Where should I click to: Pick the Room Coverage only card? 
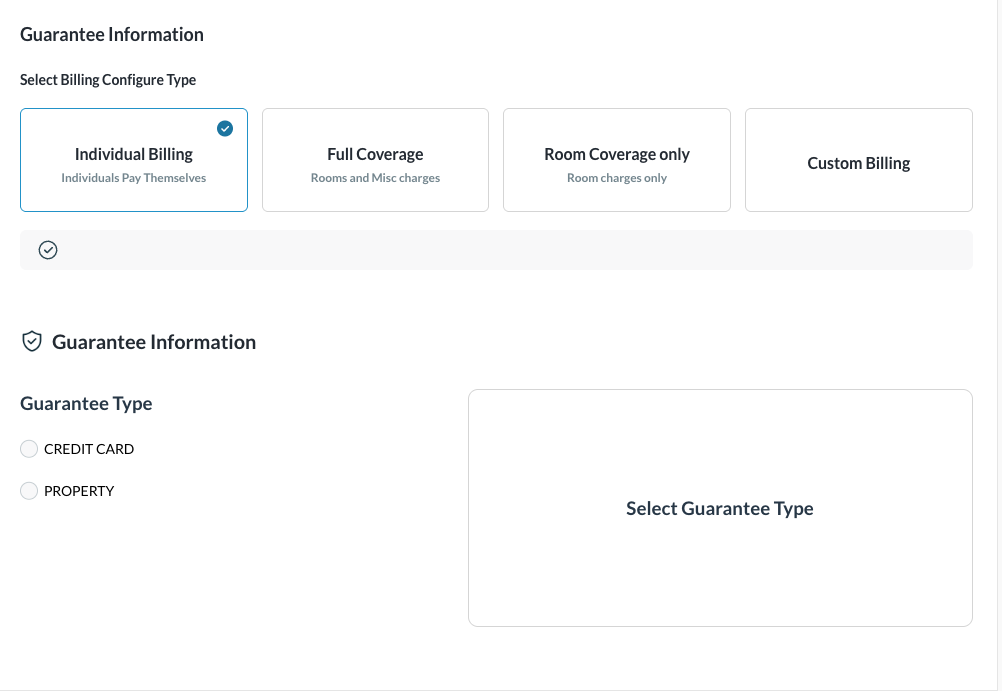click(x=617, y=160)
